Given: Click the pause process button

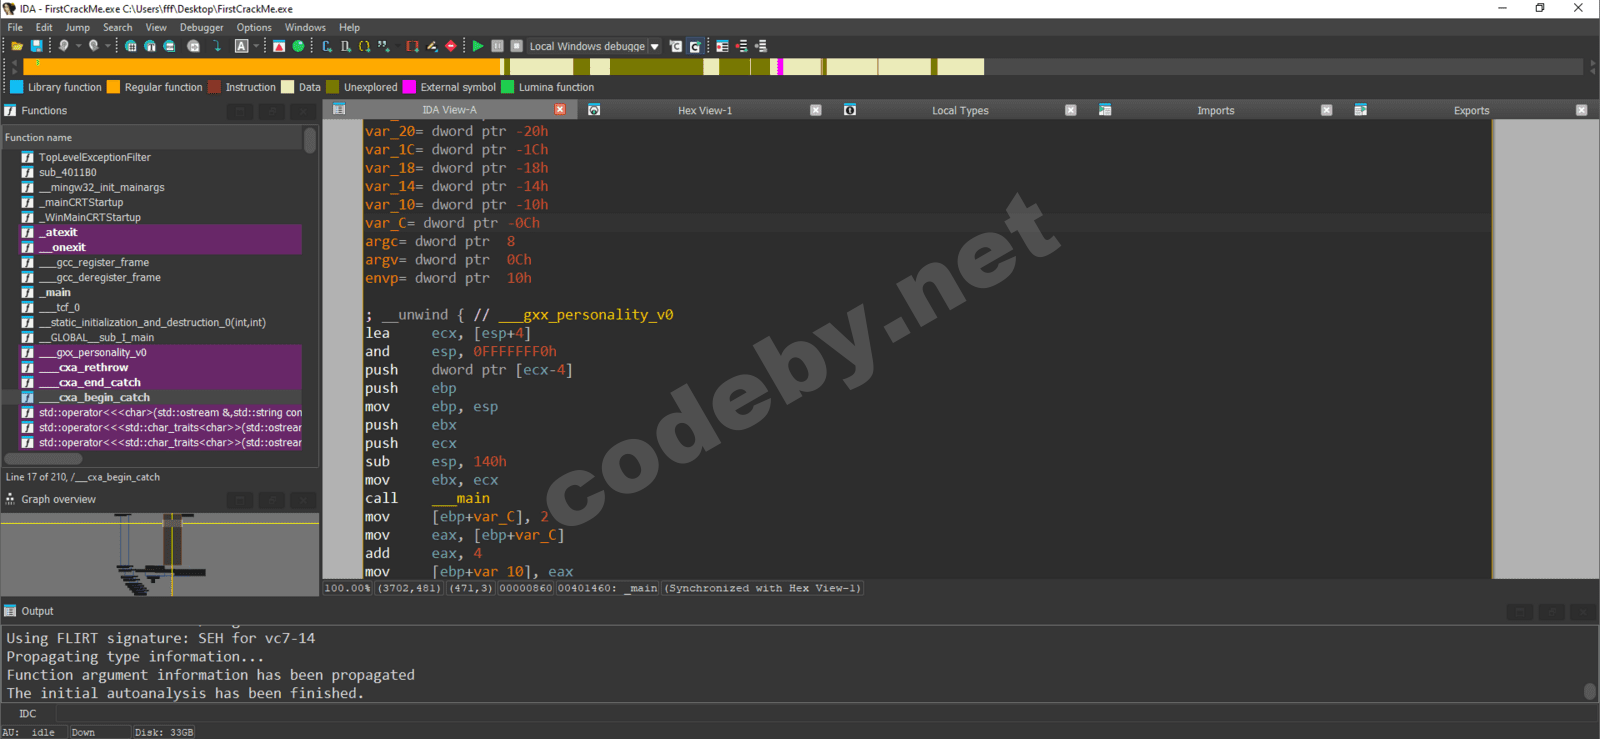Looking at the screenshot, I should (497, 46).
